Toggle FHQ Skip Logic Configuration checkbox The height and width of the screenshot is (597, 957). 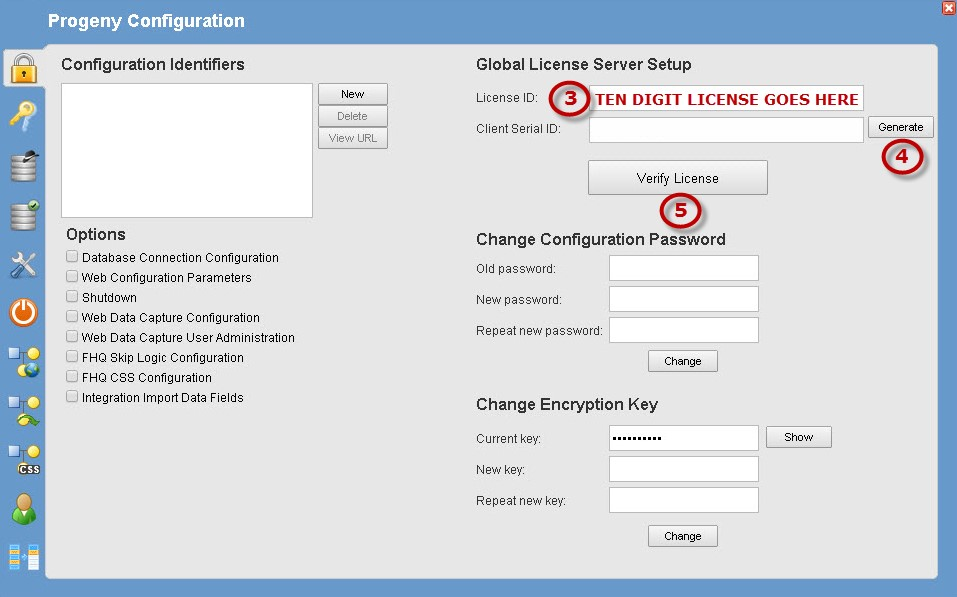point(72,357)
